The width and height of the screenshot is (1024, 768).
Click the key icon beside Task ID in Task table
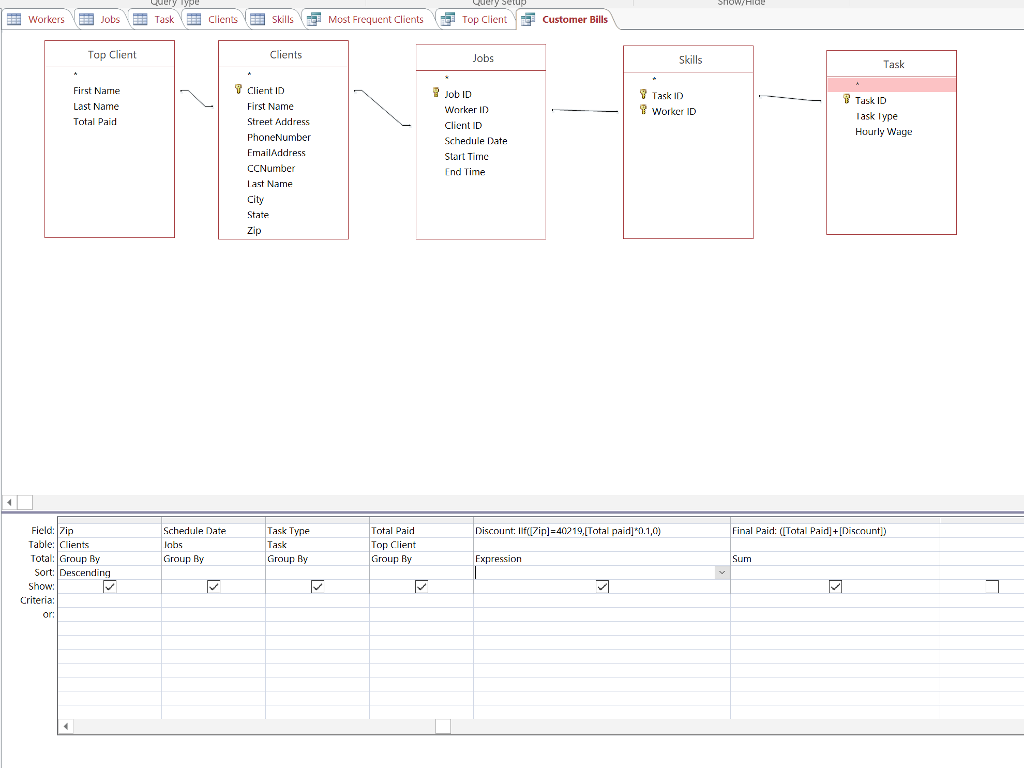(x=846, y=100)
